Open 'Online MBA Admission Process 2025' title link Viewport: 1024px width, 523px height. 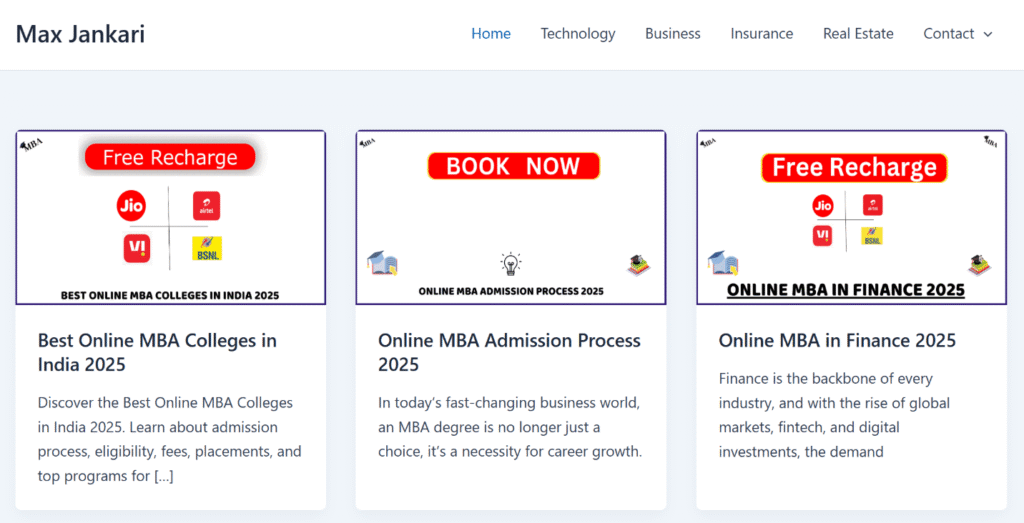[509, 352]
